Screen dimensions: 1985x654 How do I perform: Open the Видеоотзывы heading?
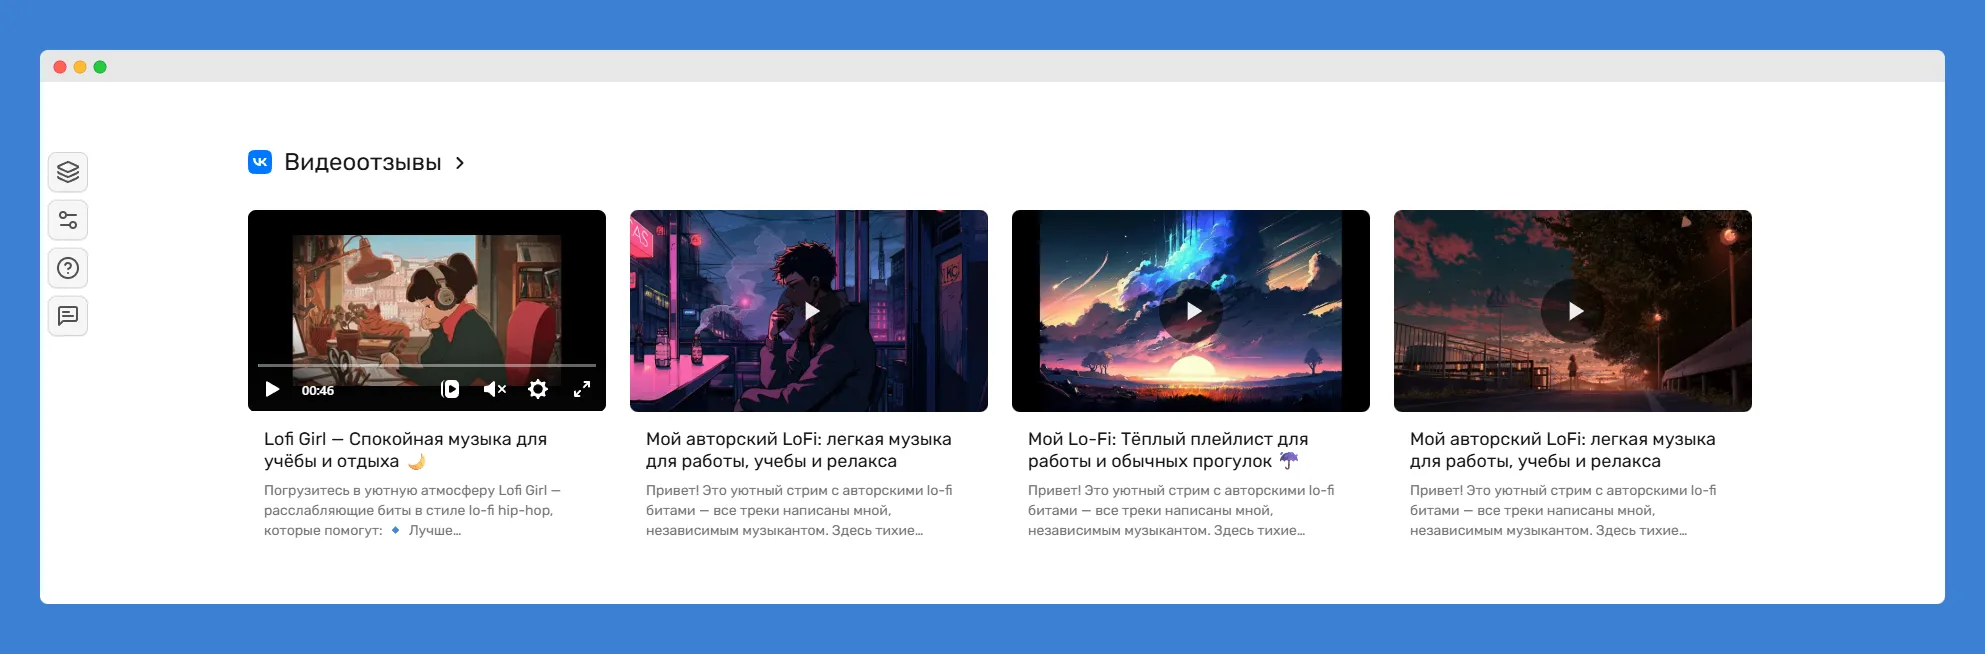pos(362,162)
